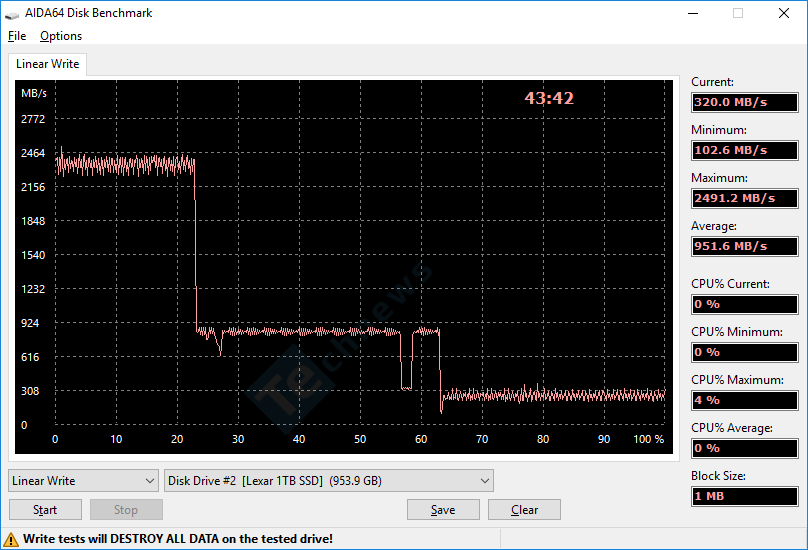The width and height of the screenshot is (808, 550).
Task: Click the Stop button
Action: click(x=126, y=510)
